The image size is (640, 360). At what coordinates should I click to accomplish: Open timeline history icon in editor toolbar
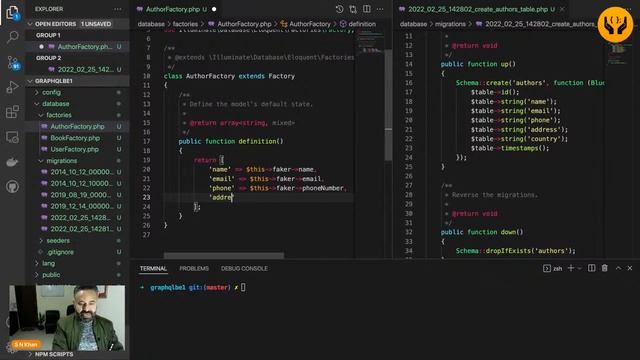click(339, 9)
